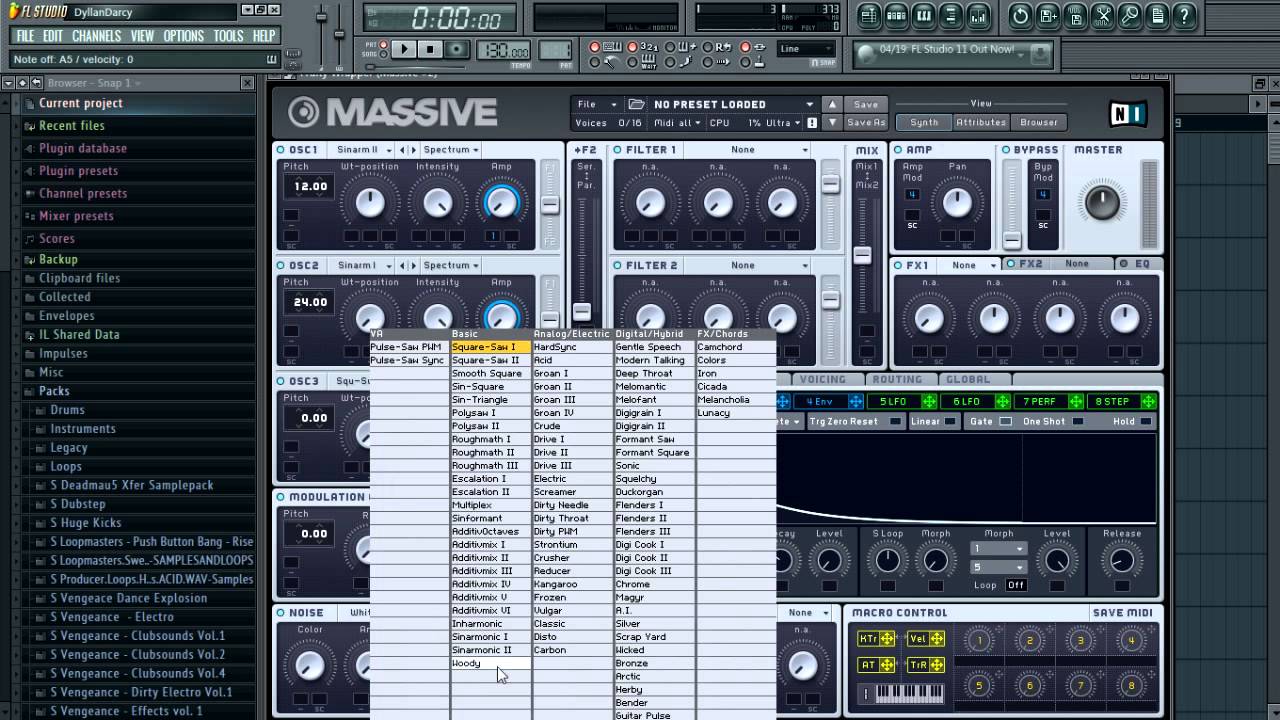Image resolution: width=1280 pixels, height=720 pixels.
Task: Switch to Attributes view
Action: [981, 122]
